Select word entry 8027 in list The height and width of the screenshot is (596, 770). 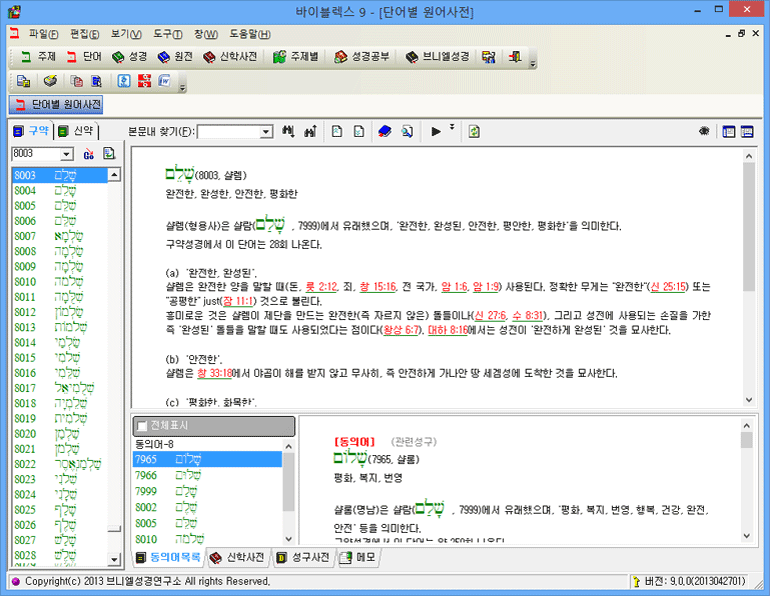(x=59, y=541)
